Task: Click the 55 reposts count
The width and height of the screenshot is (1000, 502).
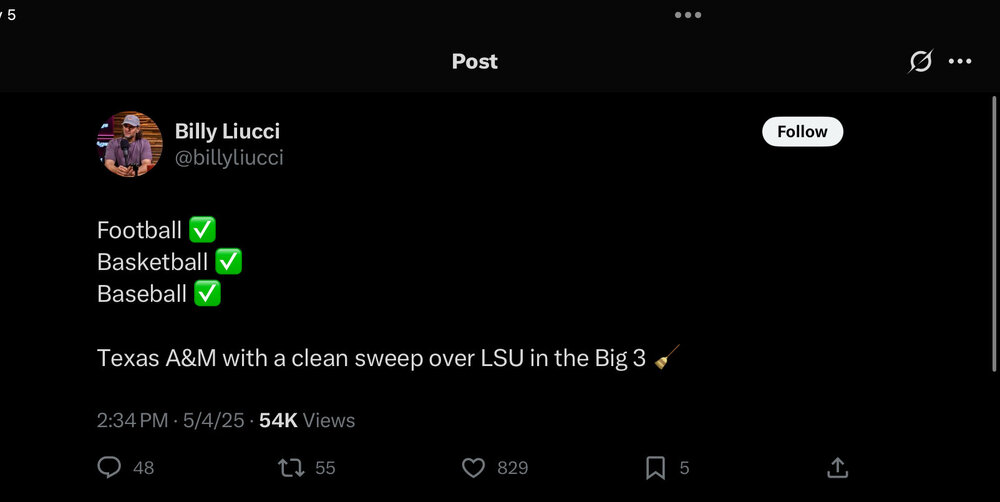Action: coord(325,467)
